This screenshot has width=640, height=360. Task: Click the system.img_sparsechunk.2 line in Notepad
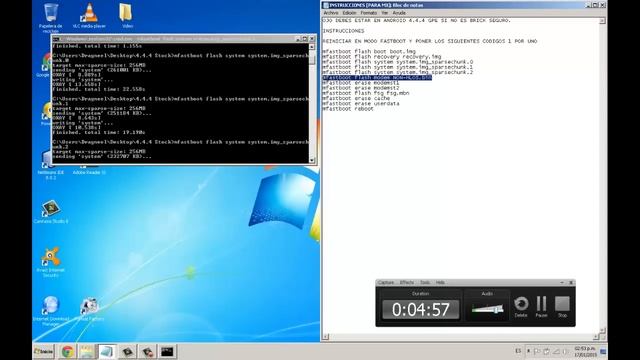(398, 72)
